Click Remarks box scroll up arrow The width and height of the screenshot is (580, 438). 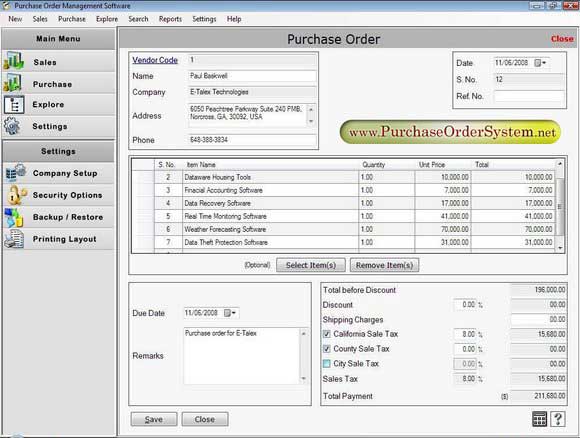pos(304,333)
